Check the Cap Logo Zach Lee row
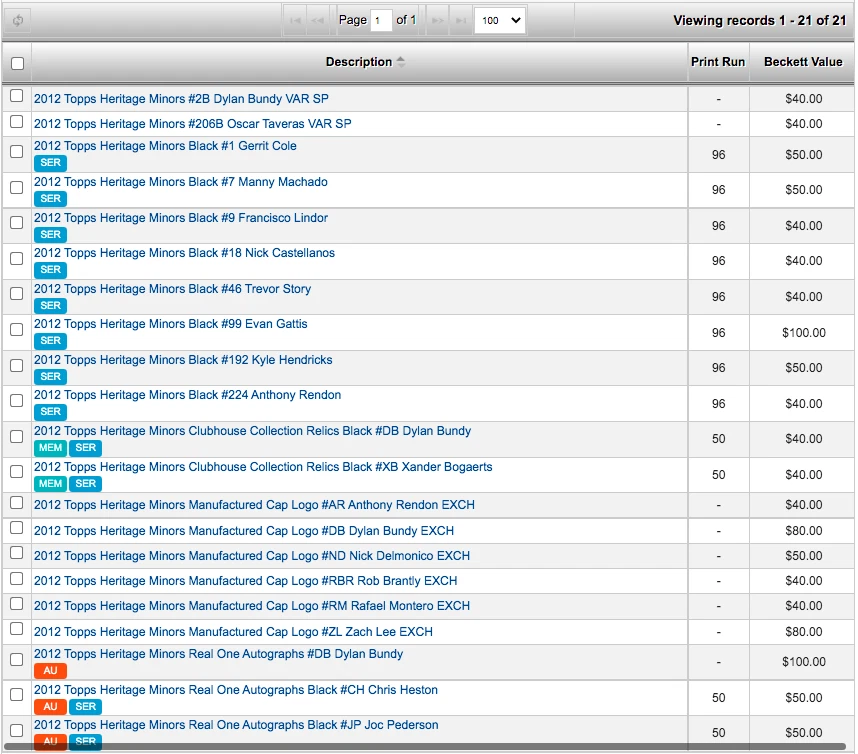This screenshot has height=754, width=858. click(17, 629)
